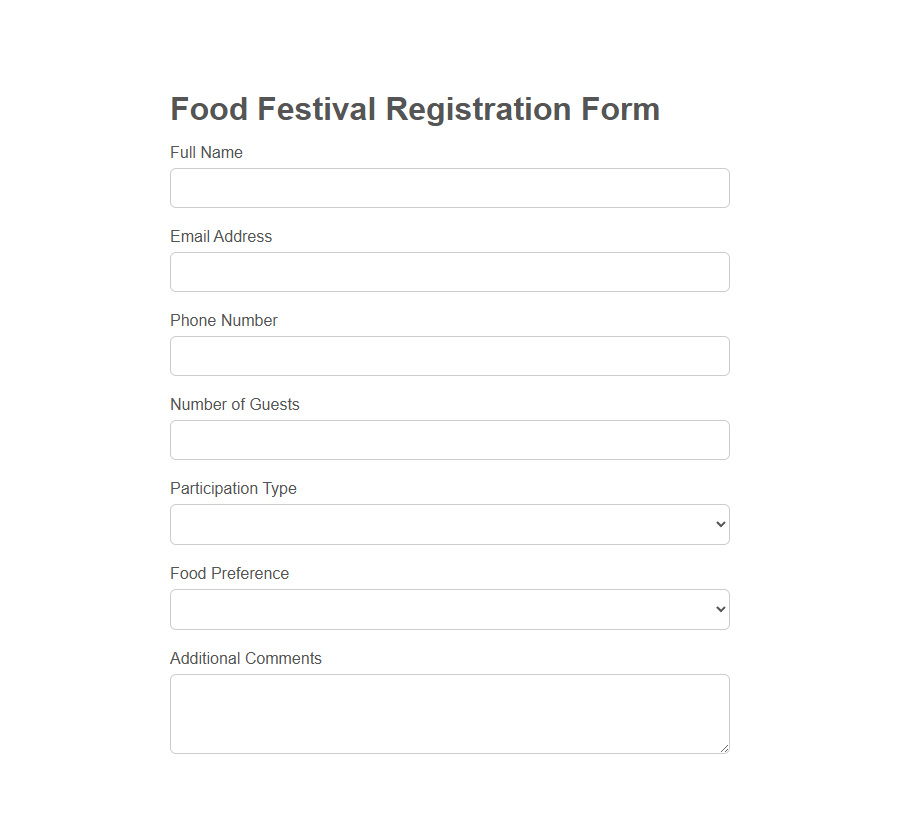Click the Food Festival Registration Form heading

tap(415, 109)
